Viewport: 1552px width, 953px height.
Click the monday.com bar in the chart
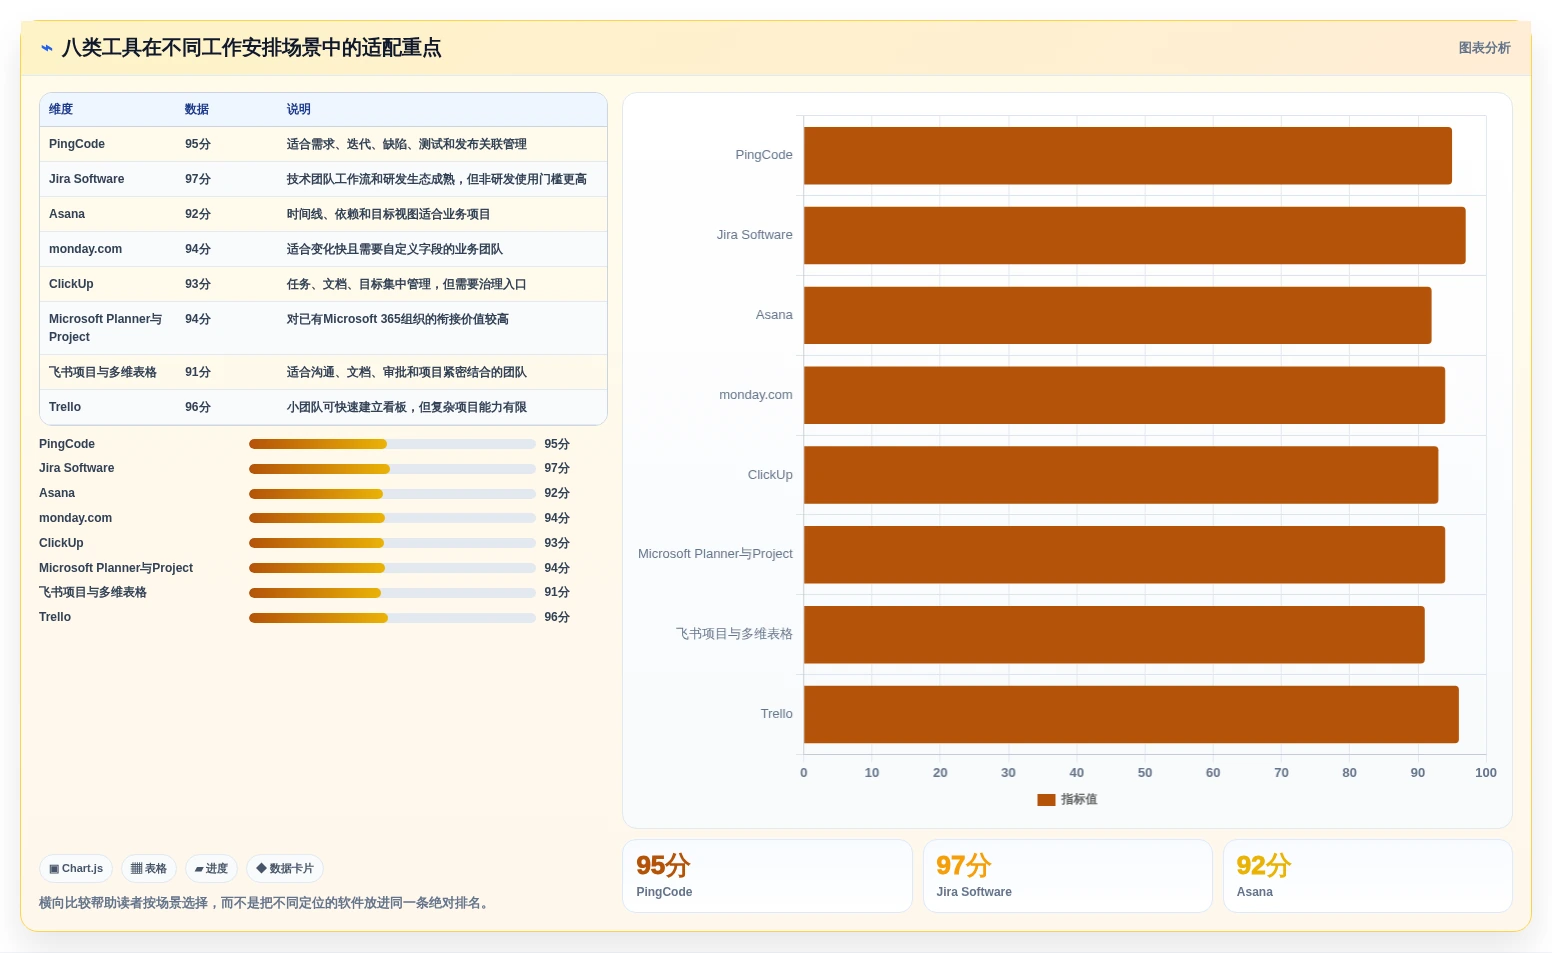[x=1124, y=395]
